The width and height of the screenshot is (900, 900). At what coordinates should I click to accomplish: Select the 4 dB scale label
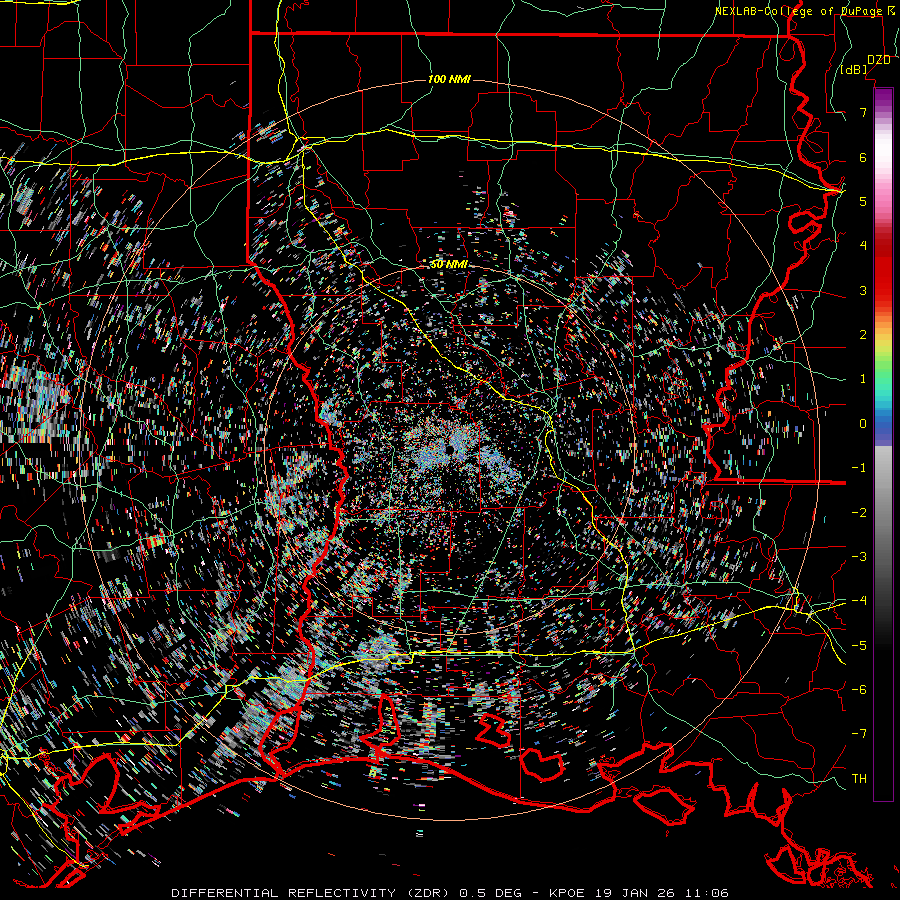(863, 246)
